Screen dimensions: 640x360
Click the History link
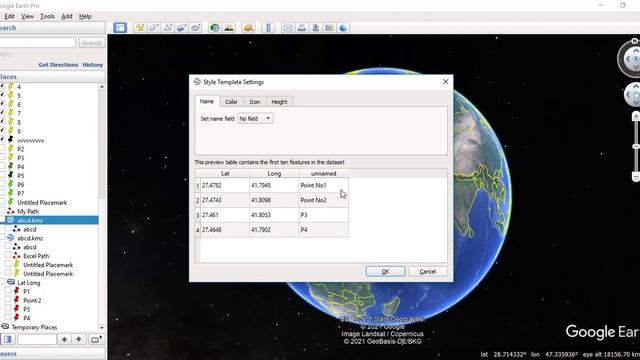[93, 65]
